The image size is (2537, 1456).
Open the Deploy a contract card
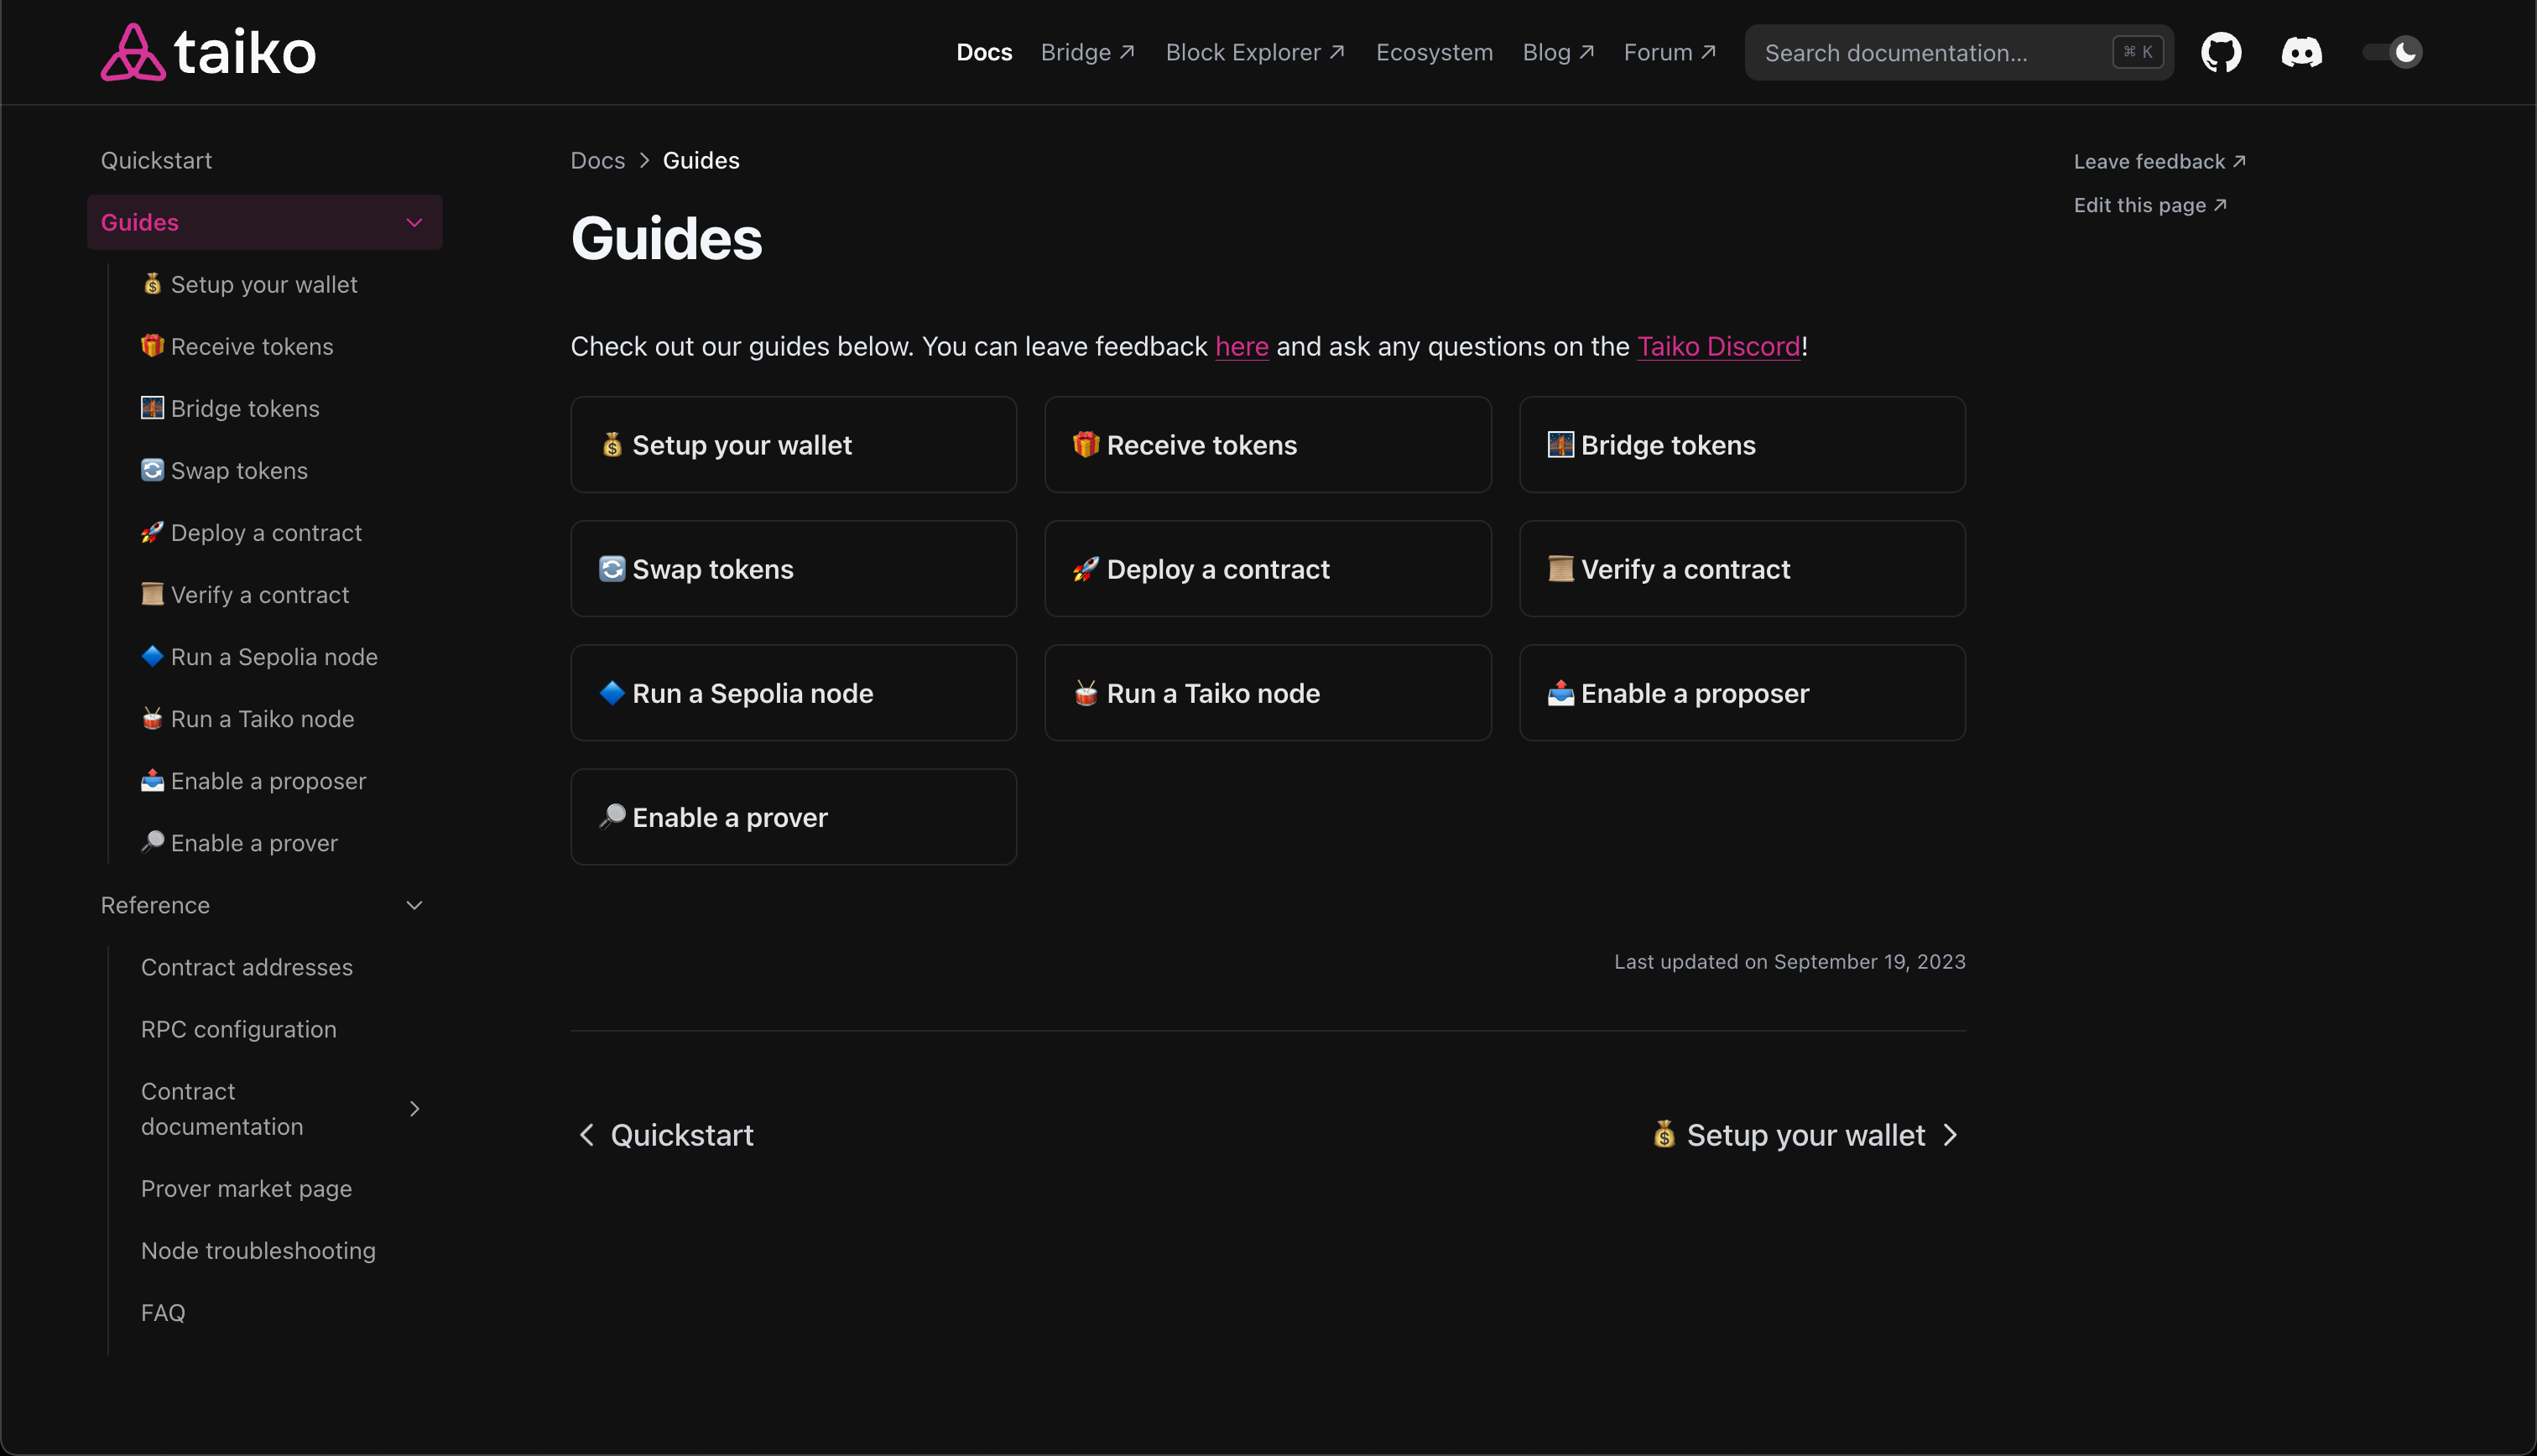click(1267, 568)
